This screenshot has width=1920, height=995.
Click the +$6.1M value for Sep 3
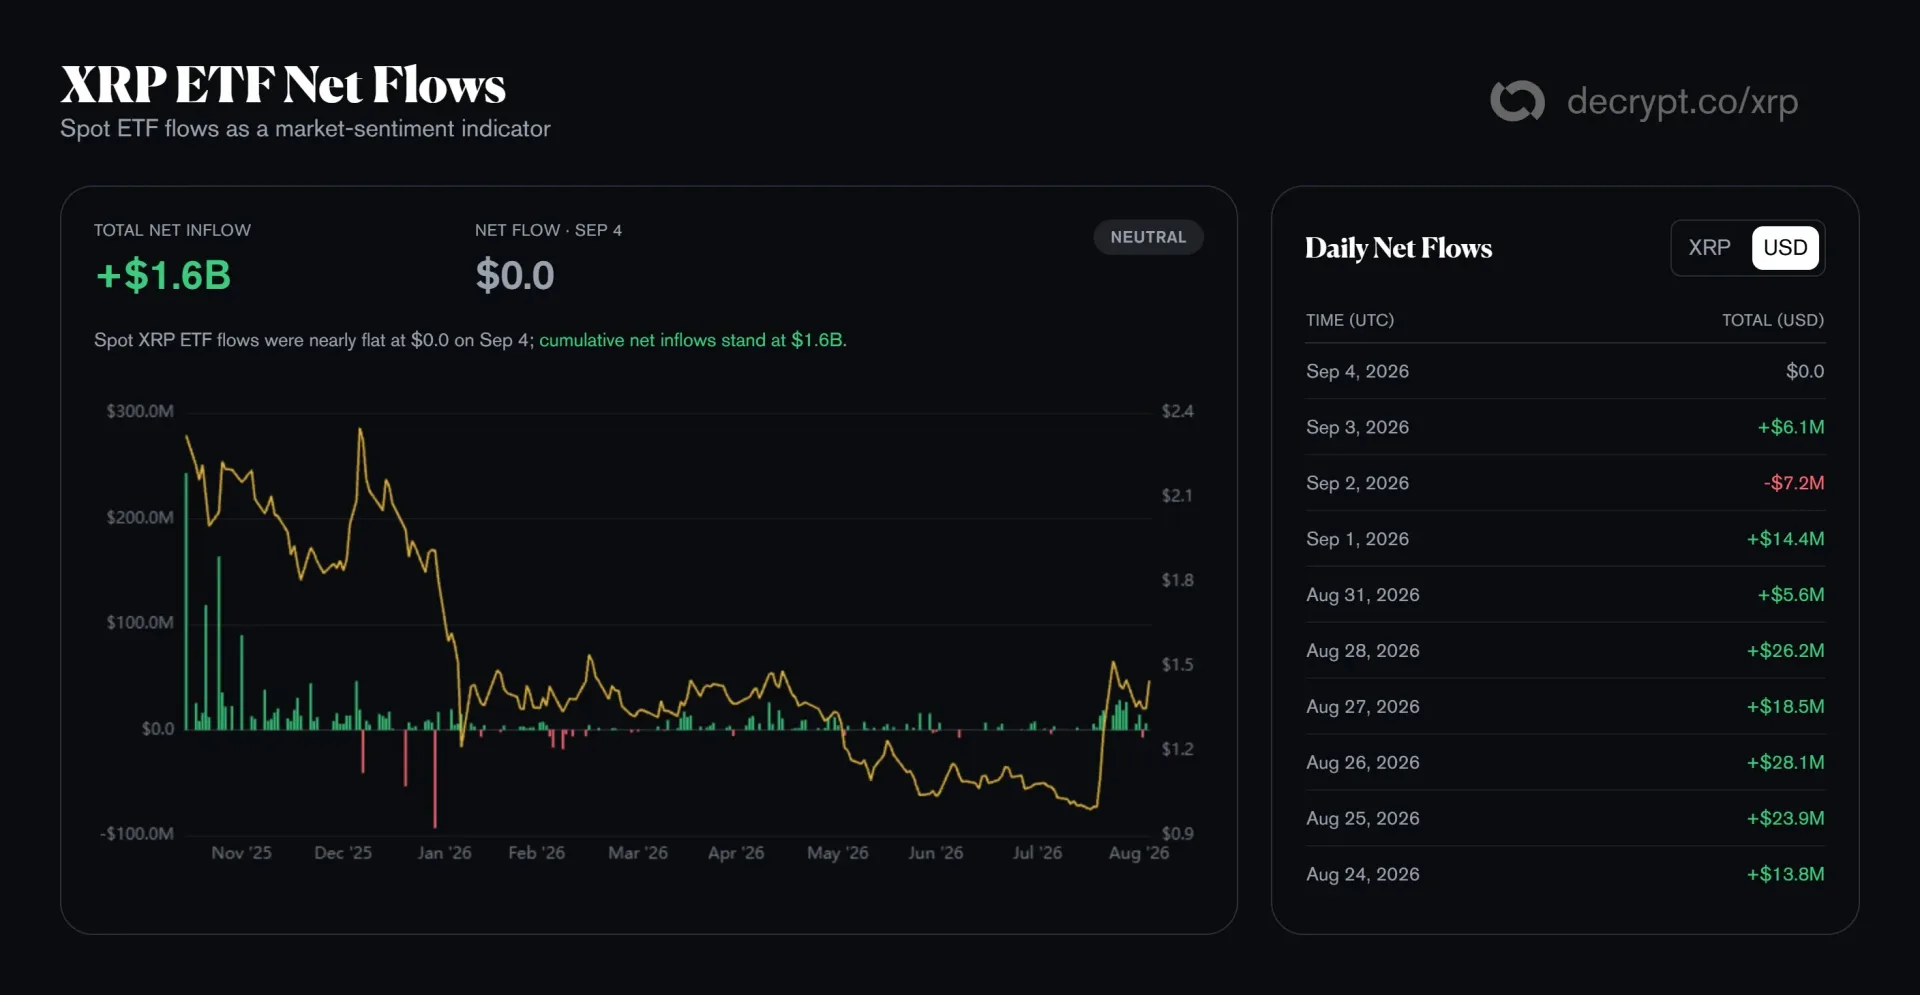coord(1791,427)
